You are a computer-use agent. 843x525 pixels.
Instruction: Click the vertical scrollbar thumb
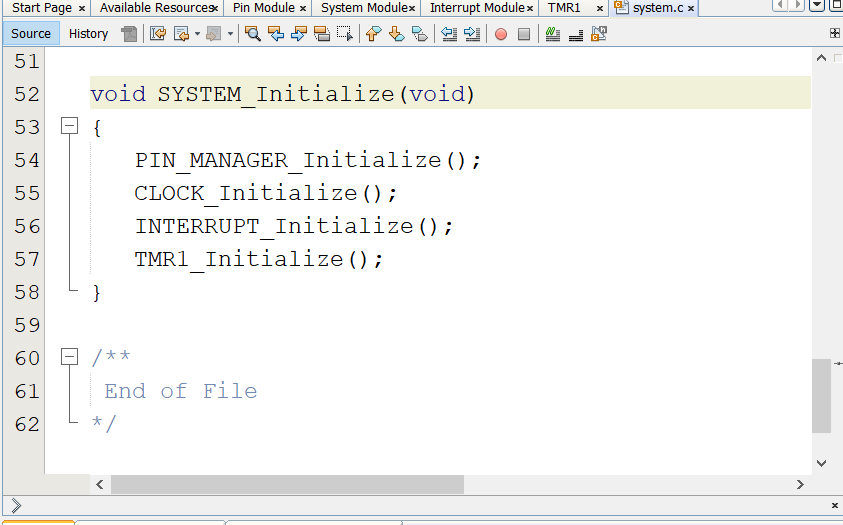[821, 395]
